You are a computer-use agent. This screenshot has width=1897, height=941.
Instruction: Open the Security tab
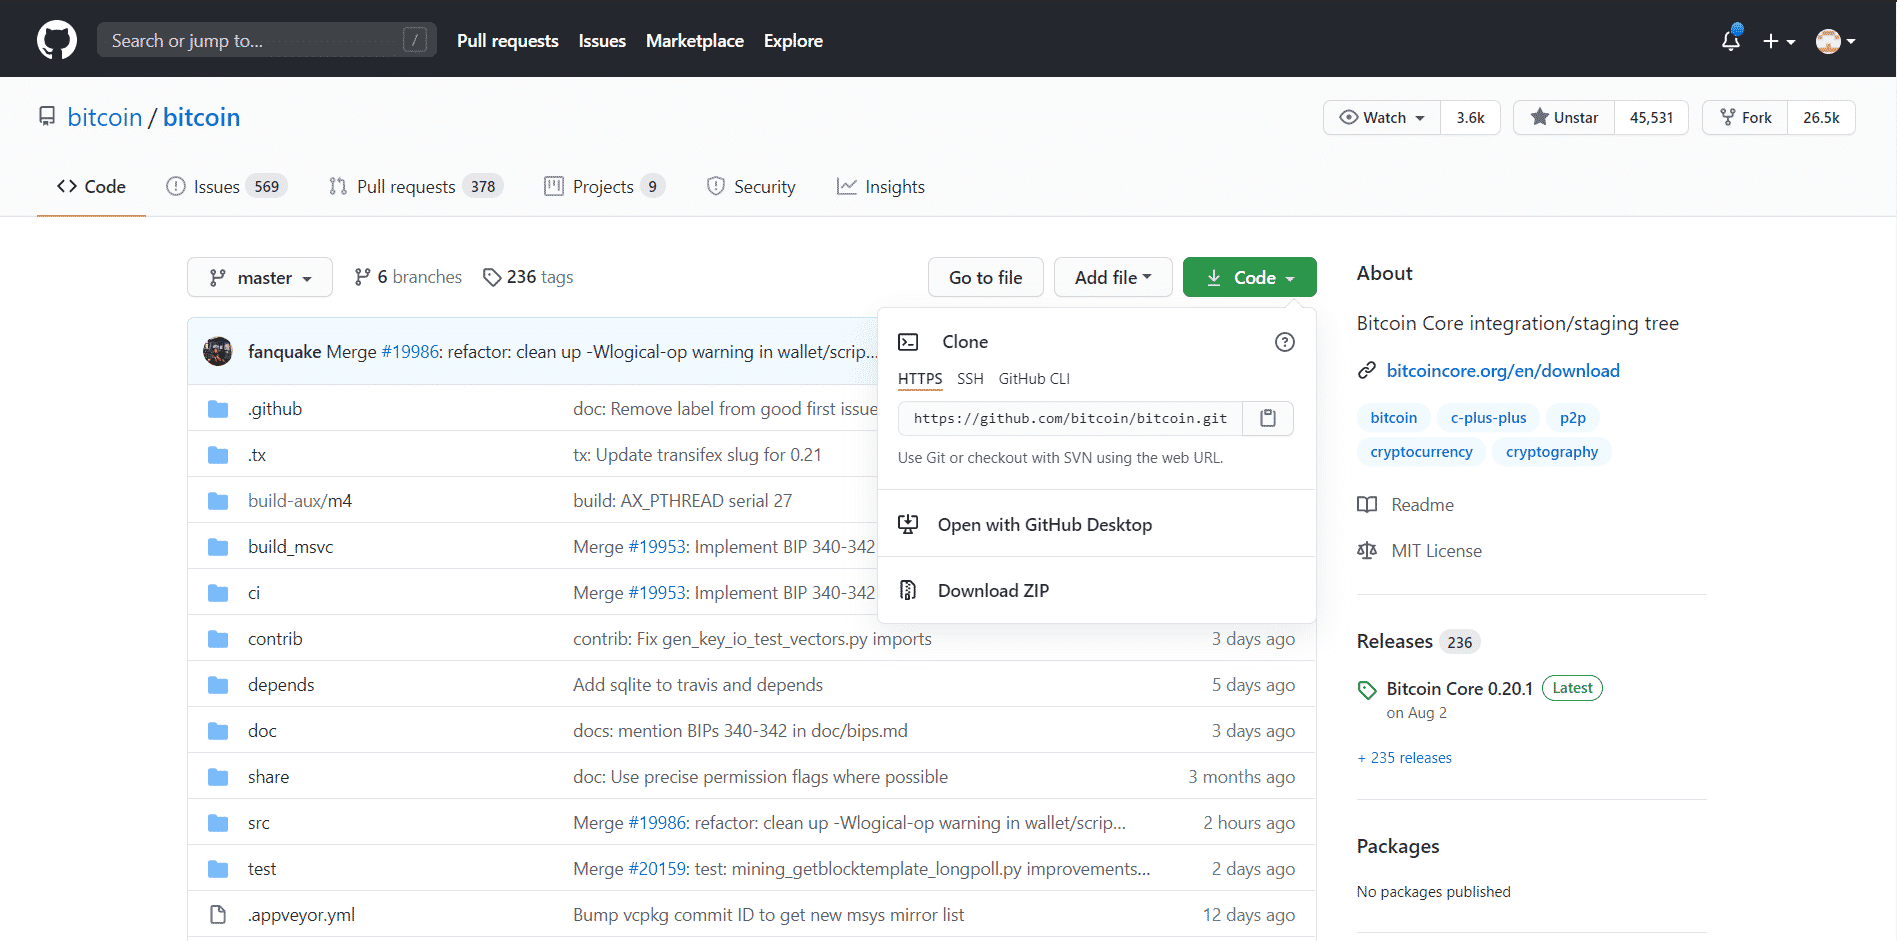(x=751, y=187)
